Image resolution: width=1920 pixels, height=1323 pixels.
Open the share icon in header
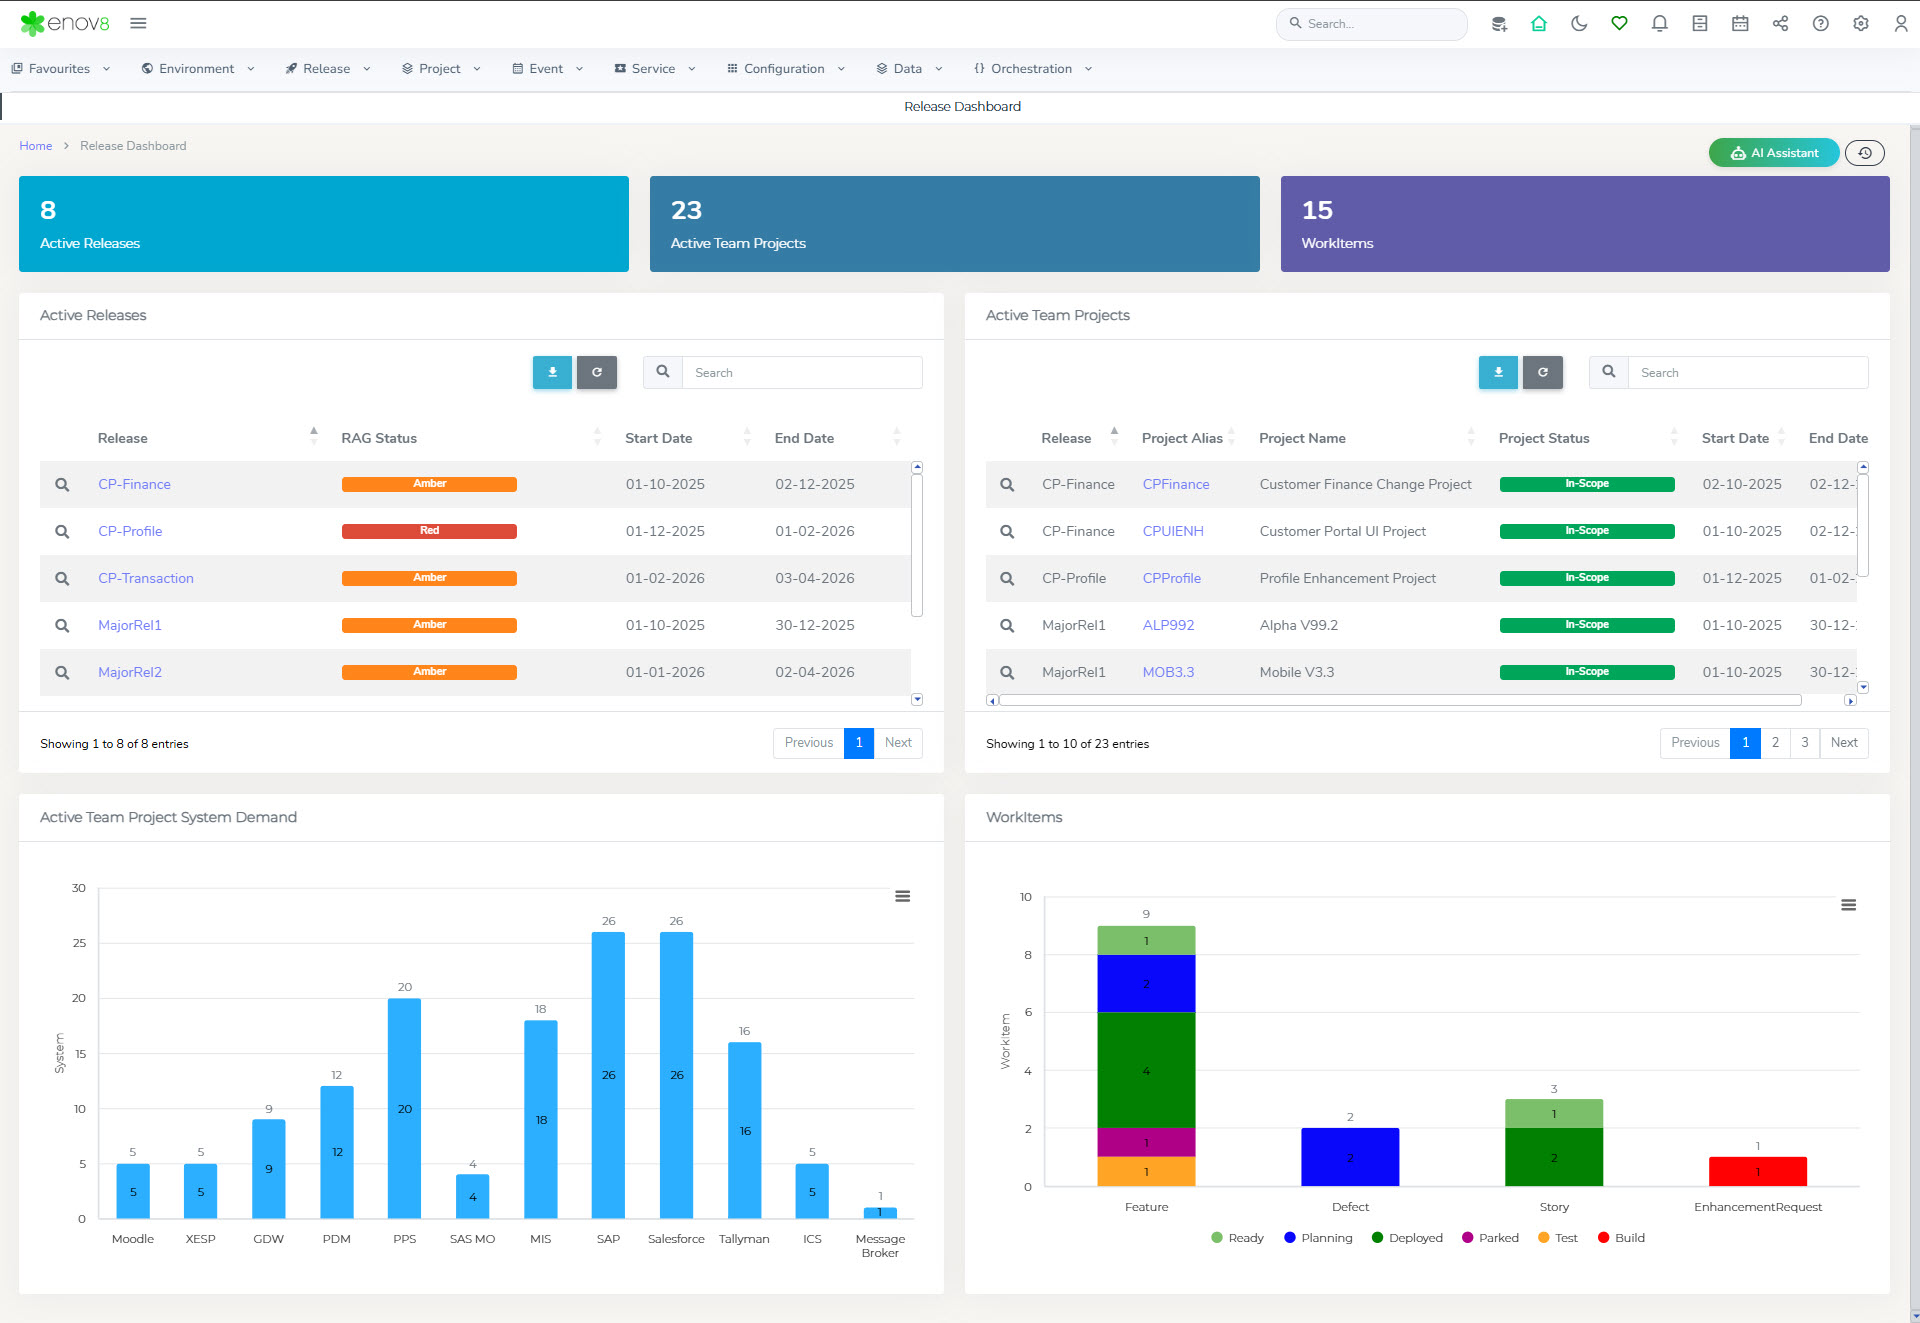click(x=1780, y=24)
